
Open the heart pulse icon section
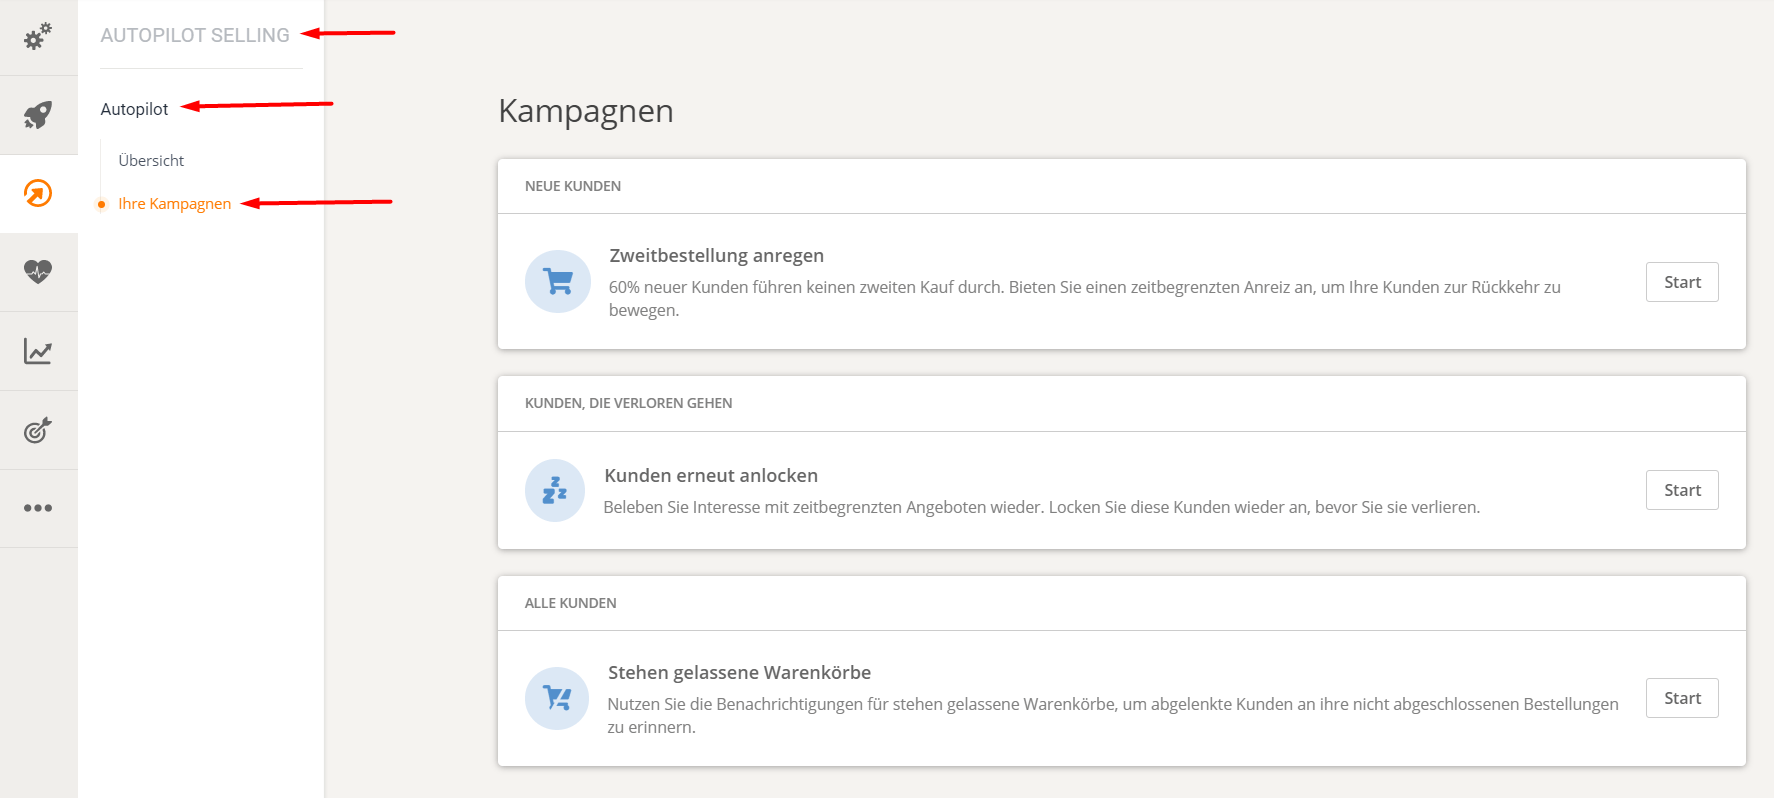coord(38,271)
